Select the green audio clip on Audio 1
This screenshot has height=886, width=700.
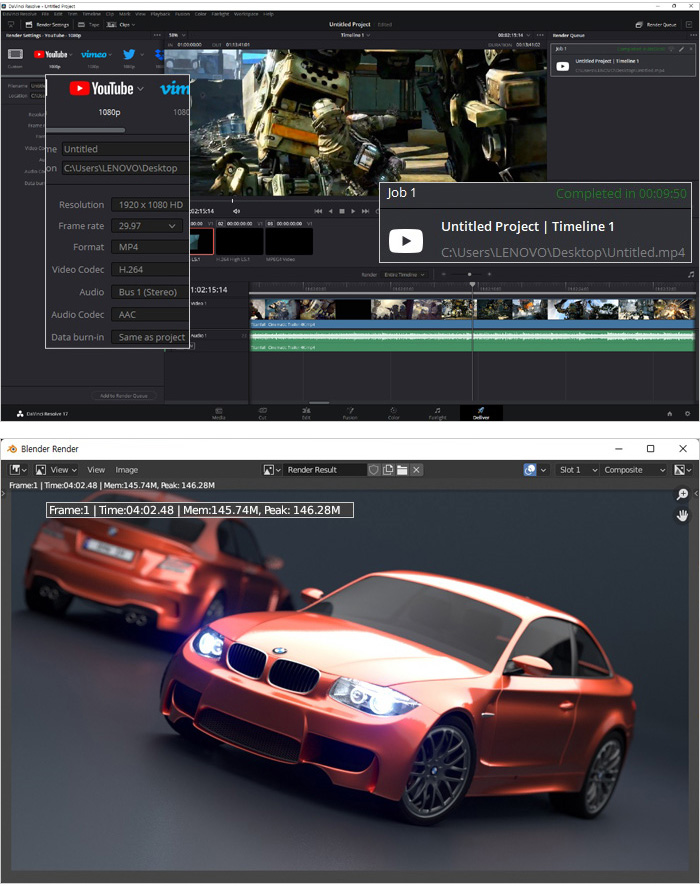click(472, 340)
